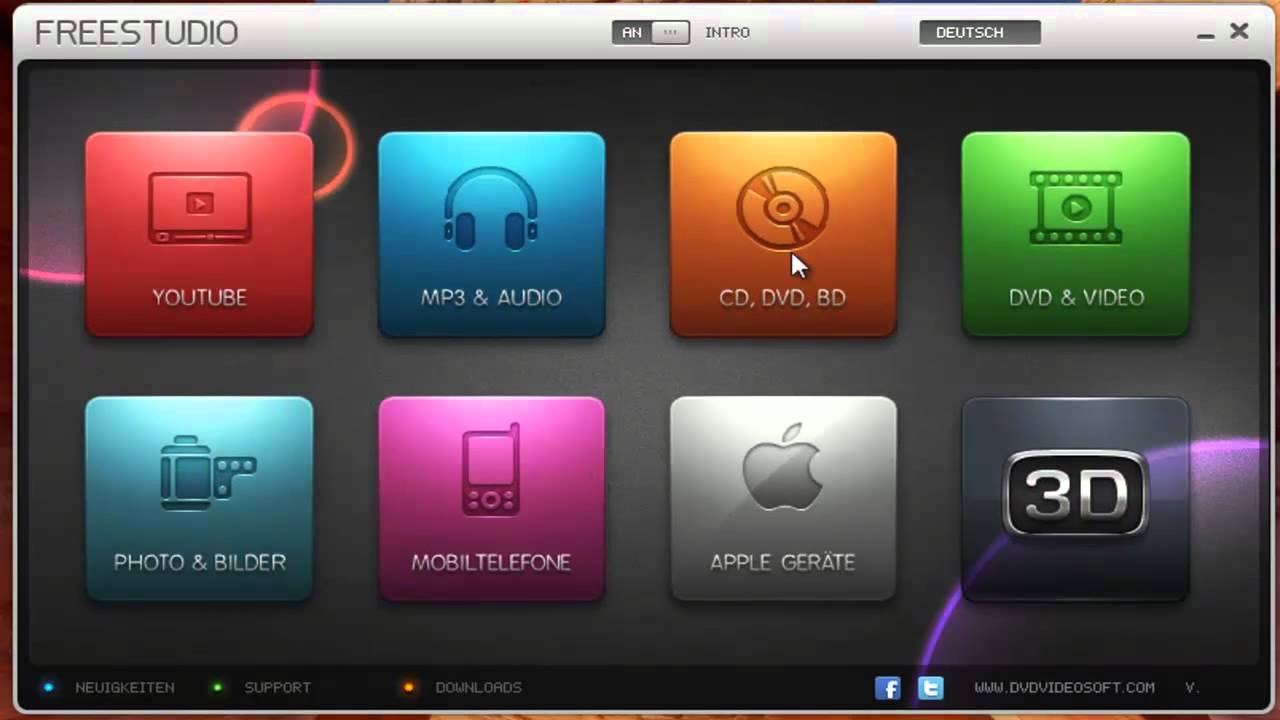Open the 3D tile

click(x=1076, y=499)
